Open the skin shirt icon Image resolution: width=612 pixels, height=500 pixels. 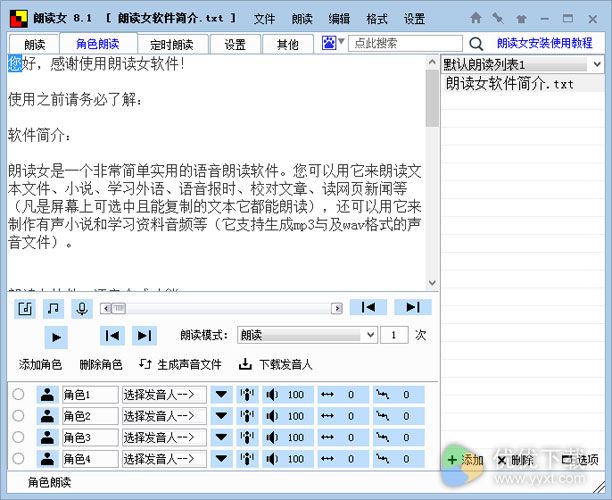521,18
